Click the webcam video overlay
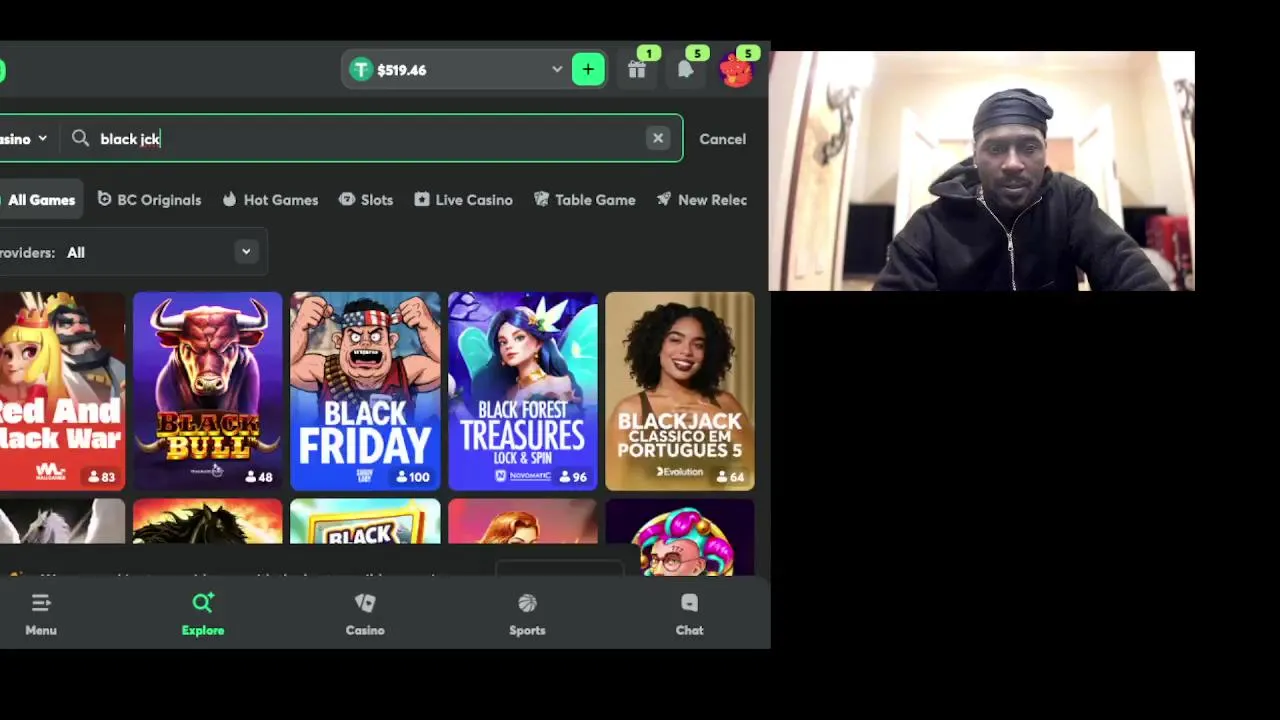 tap(981, 171)
